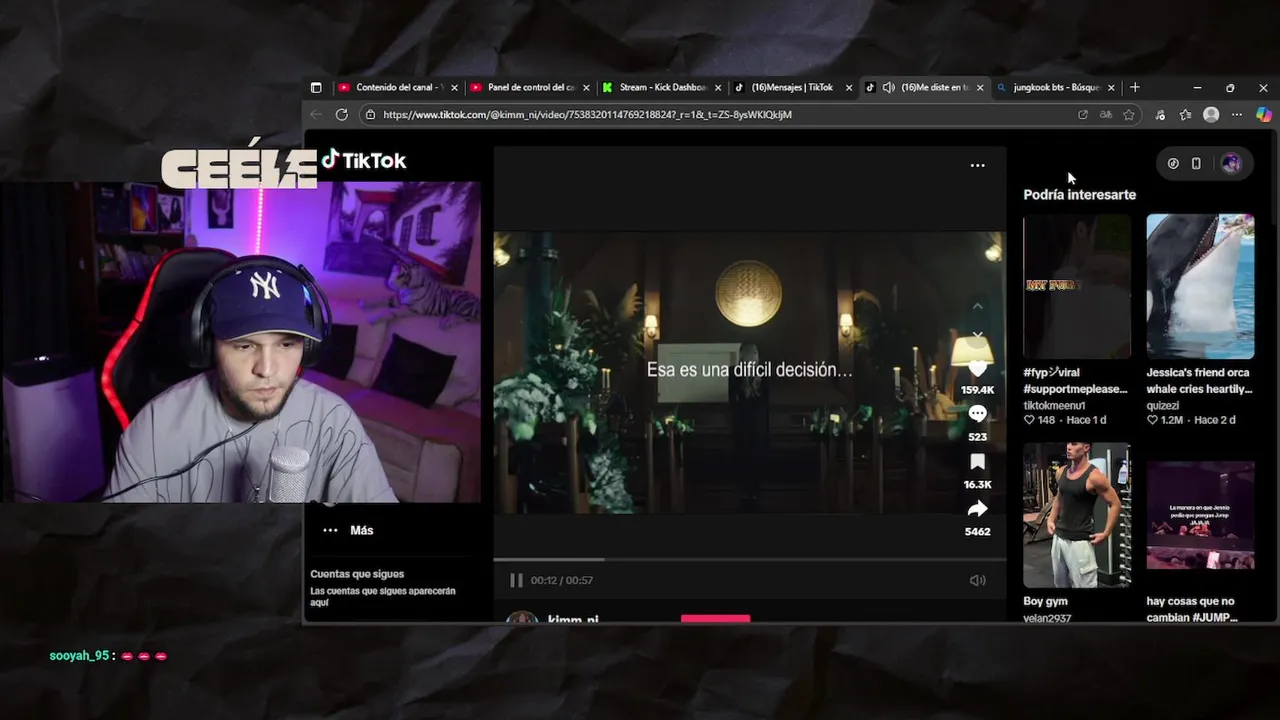The width and height of the screenshot is (1280, 720).
Task: Switch to the Stream - Kick Dashboard tab
Action: (x=660, y=88)
